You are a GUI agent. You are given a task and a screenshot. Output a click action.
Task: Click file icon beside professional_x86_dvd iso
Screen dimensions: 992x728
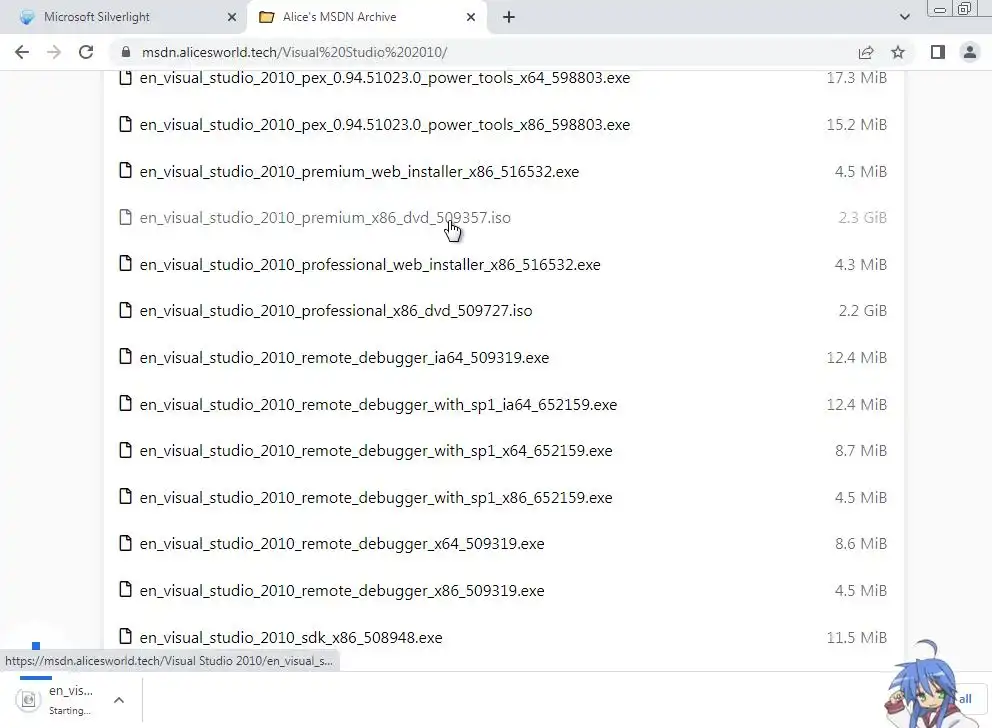click(x=125, y=310)
